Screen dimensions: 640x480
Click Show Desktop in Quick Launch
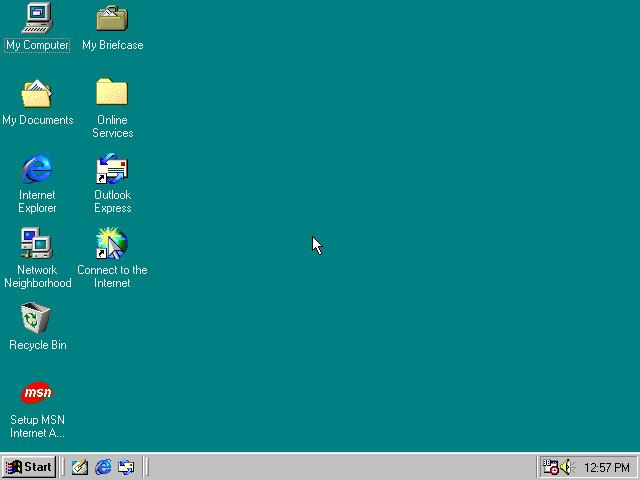(x=80, y=467)
